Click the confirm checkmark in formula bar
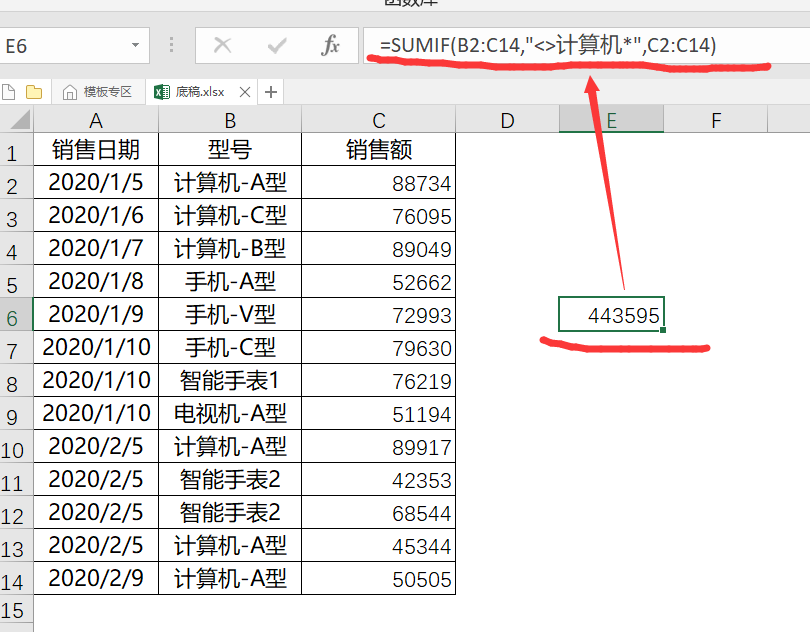810x632 pixels. click(277, 45)
